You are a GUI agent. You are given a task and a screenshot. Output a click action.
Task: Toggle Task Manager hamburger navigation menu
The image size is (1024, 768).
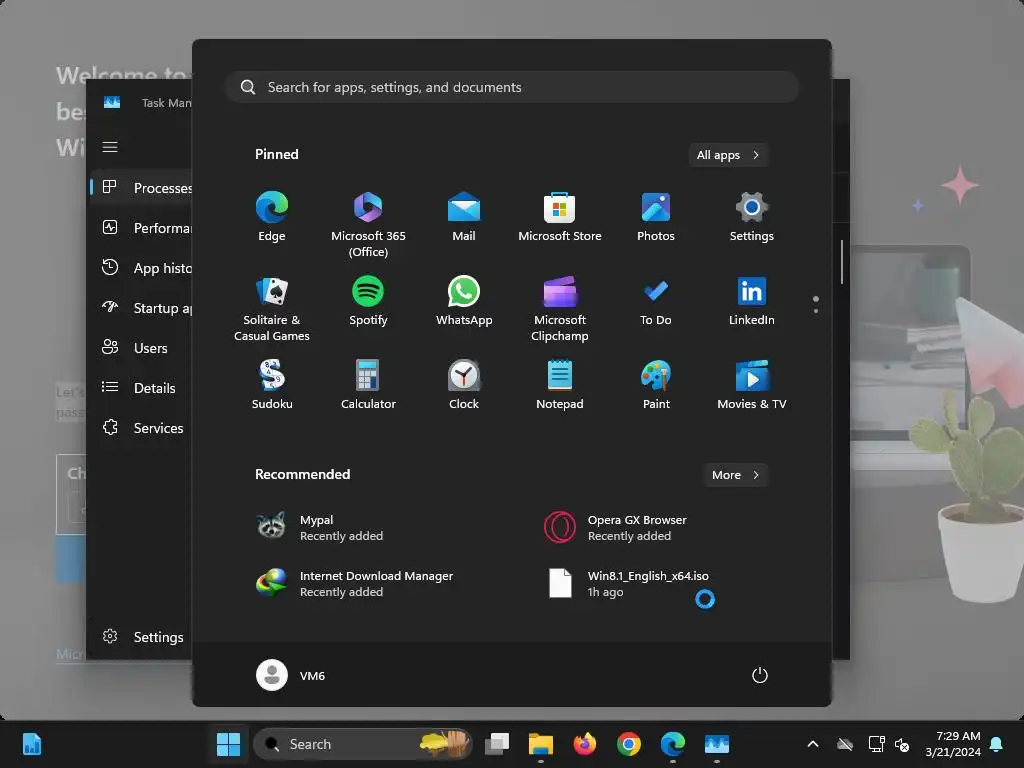(110, 147)
